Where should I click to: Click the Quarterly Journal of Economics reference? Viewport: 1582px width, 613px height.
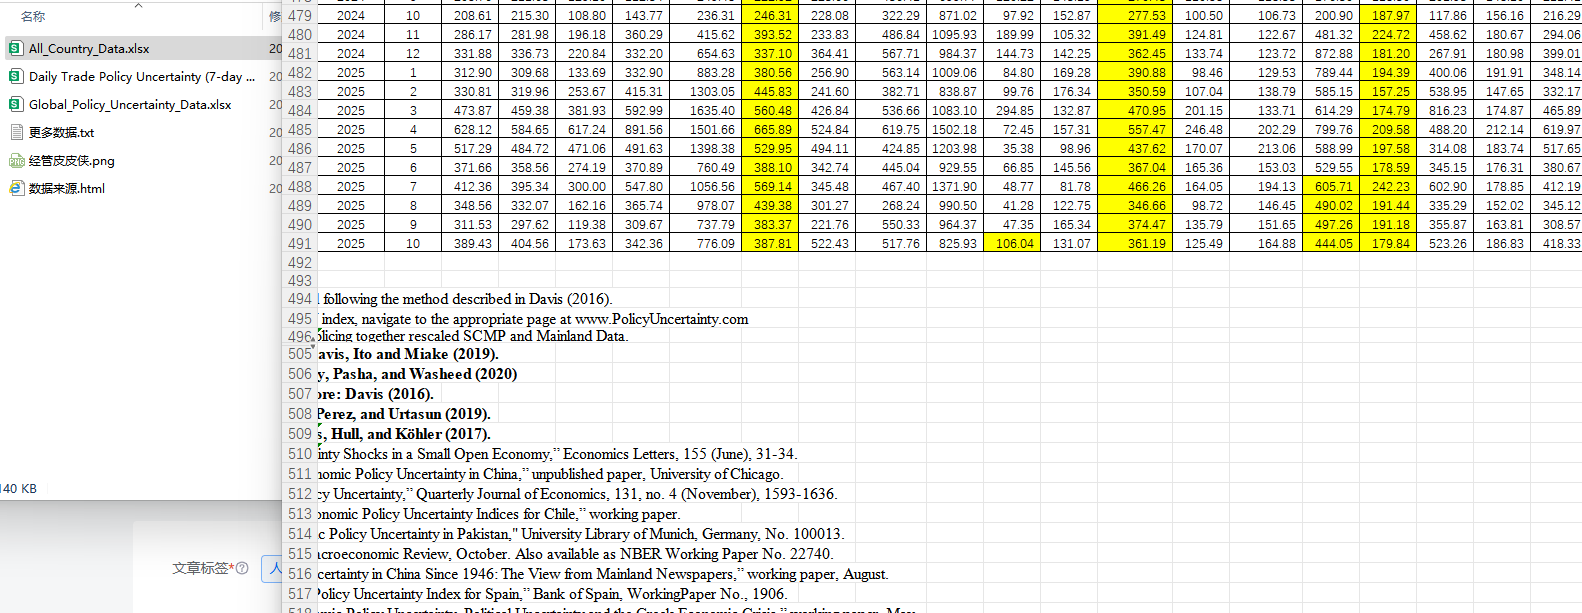[577, 494]
